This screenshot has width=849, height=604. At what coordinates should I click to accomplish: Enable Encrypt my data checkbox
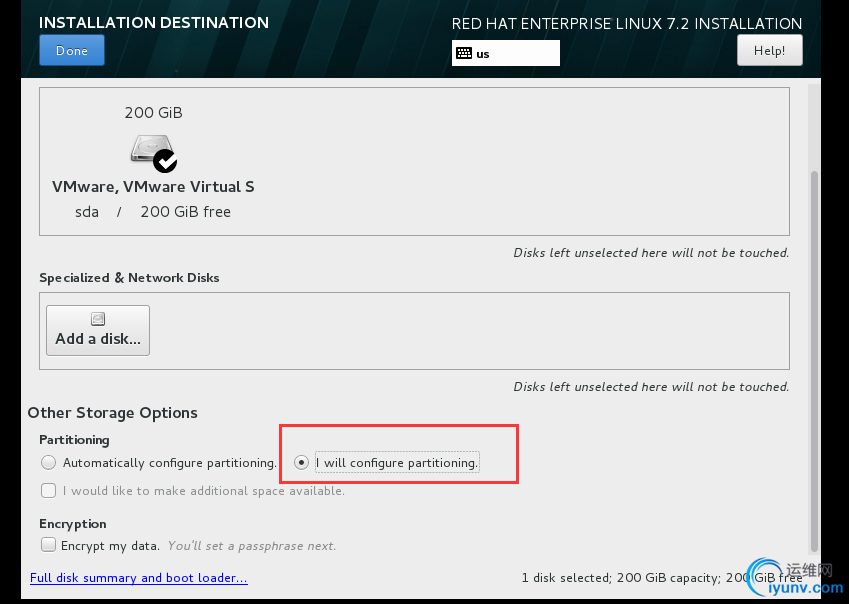[49, 544]
